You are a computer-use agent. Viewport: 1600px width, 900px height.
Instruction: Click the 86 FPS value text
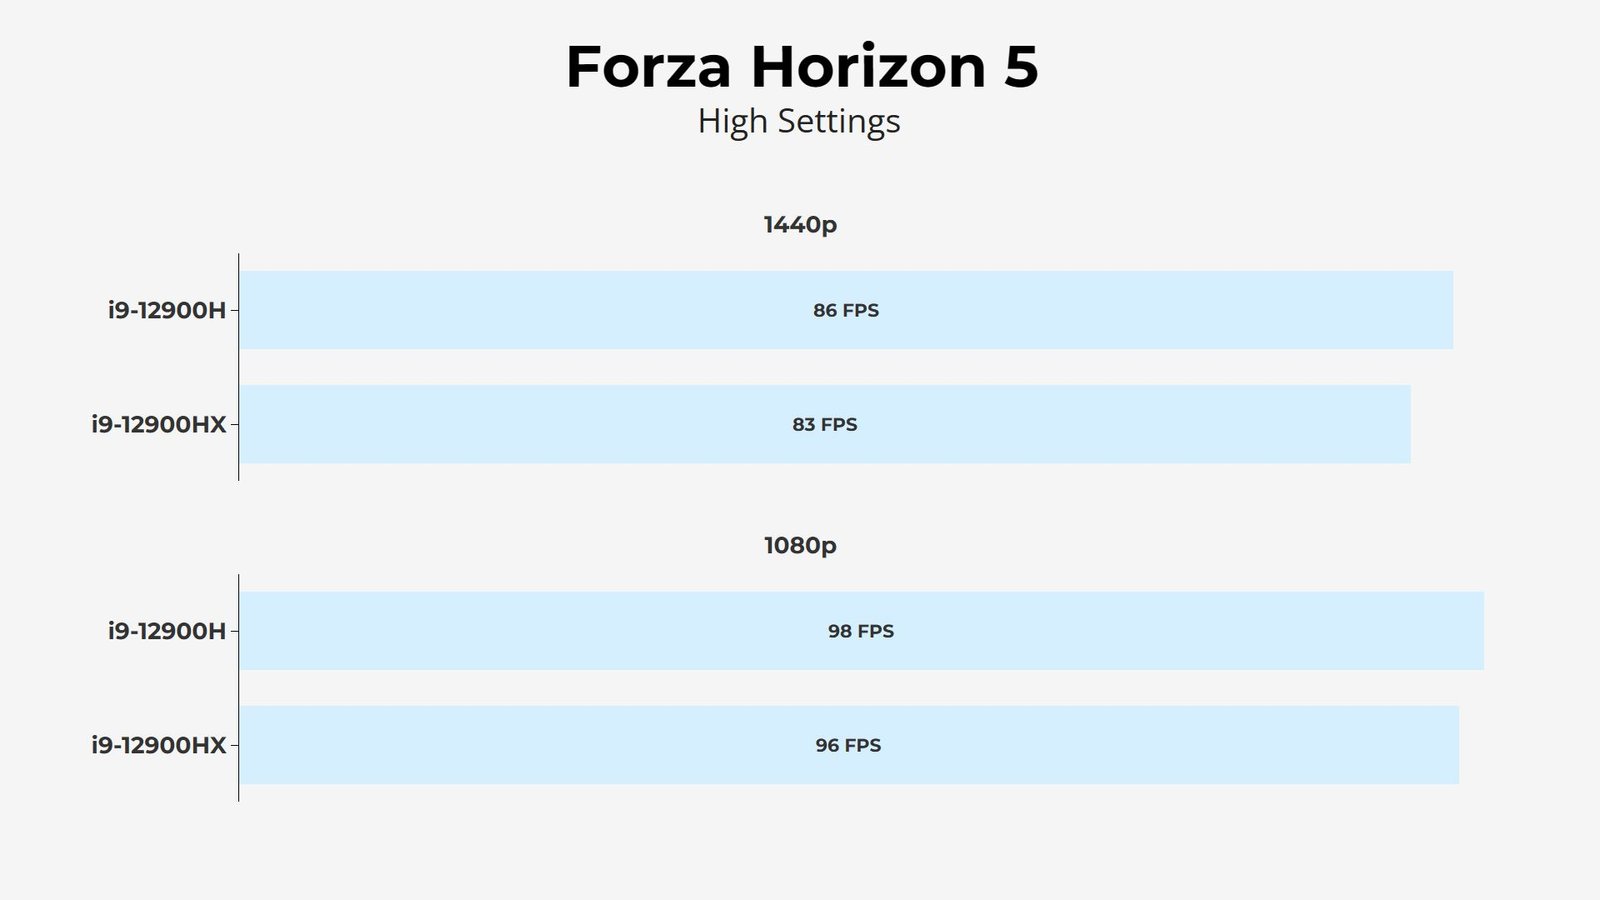(x=846, y=310)
